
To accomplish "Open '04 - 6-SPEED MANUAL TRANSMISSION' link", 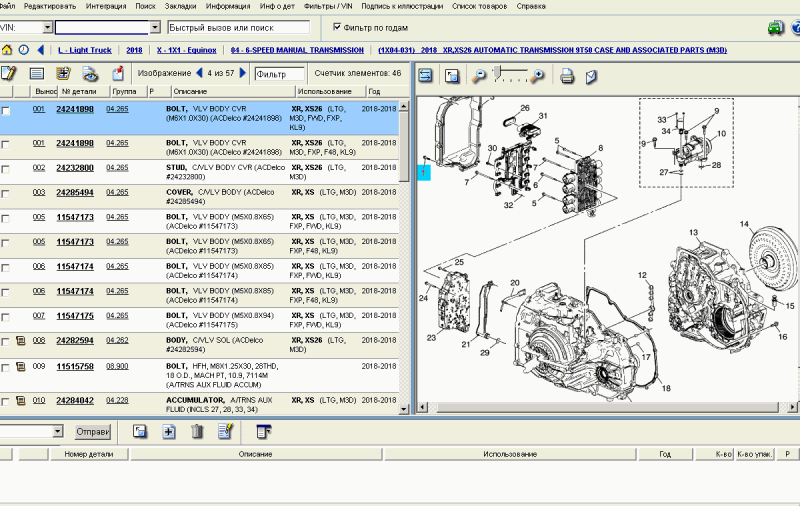I will pyautogui.click(x=297, y=50).
